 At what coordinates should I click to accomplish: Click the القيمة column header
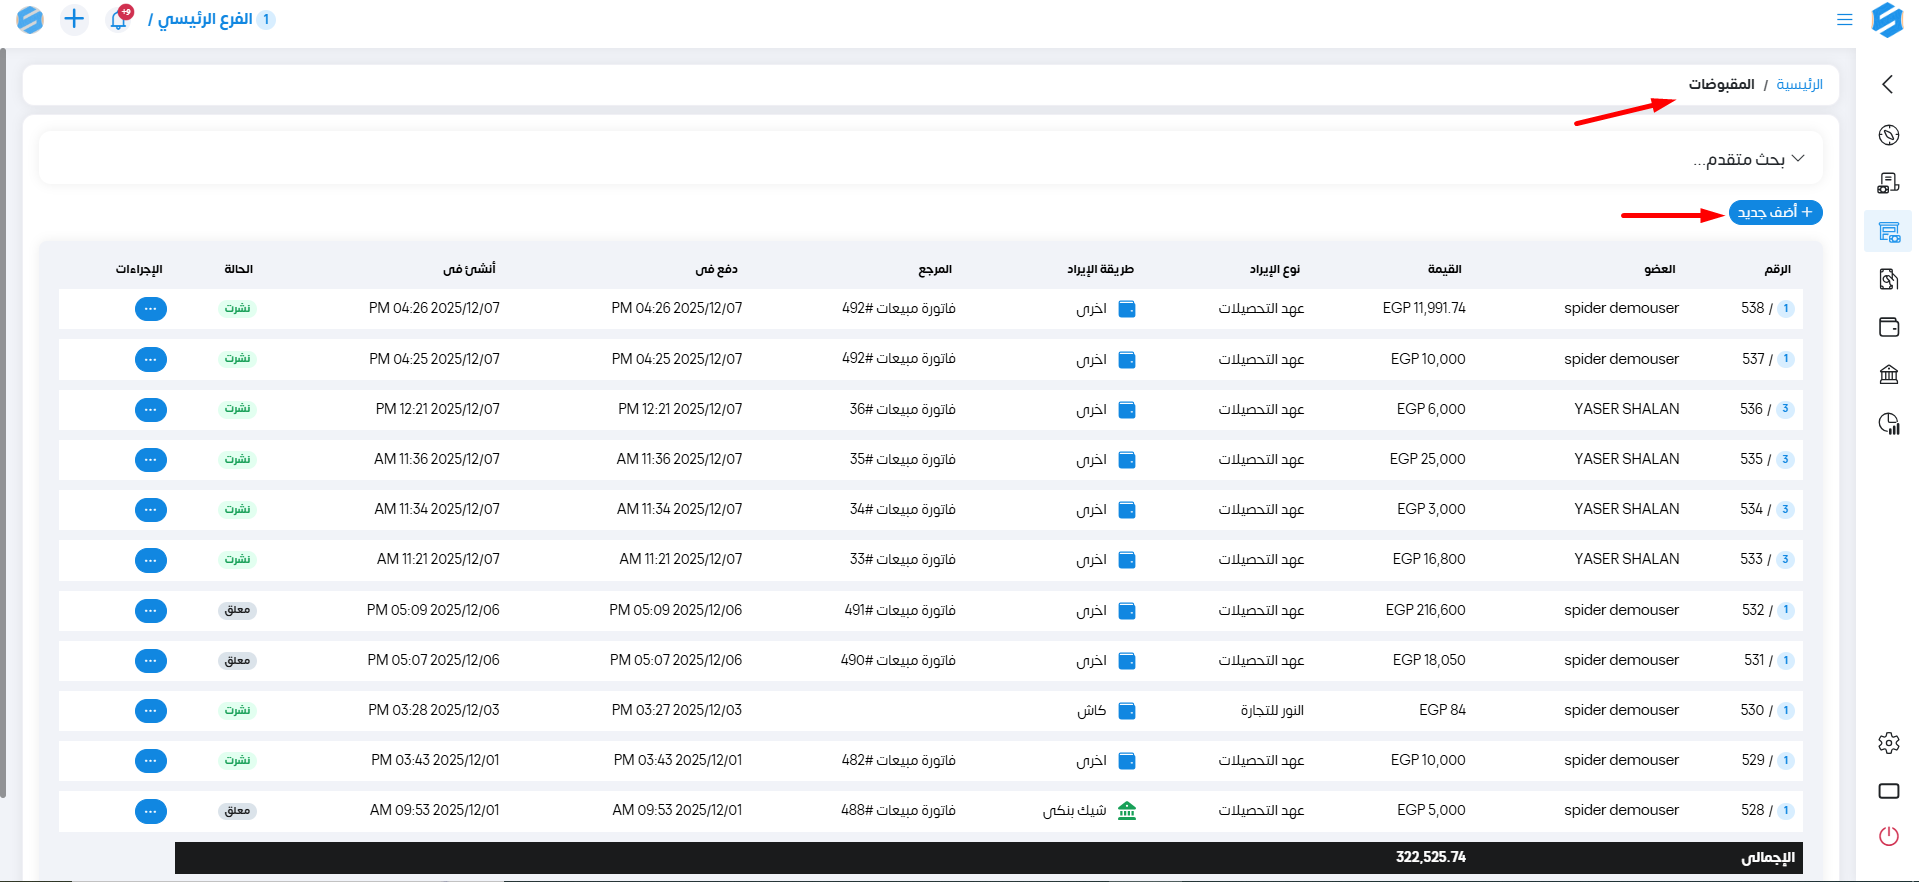pos(1444,269)
